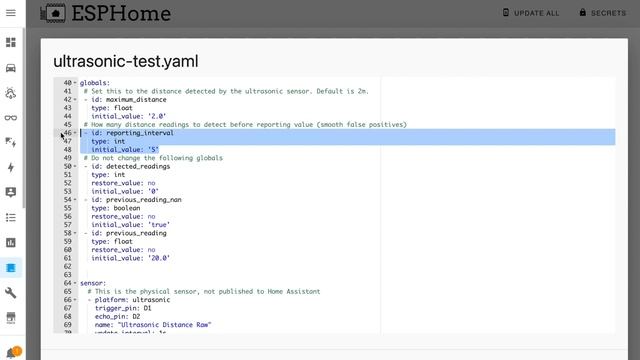Open the History chart icon
The width and height of the screenshot is (640, 360).
tap(11, 243)
